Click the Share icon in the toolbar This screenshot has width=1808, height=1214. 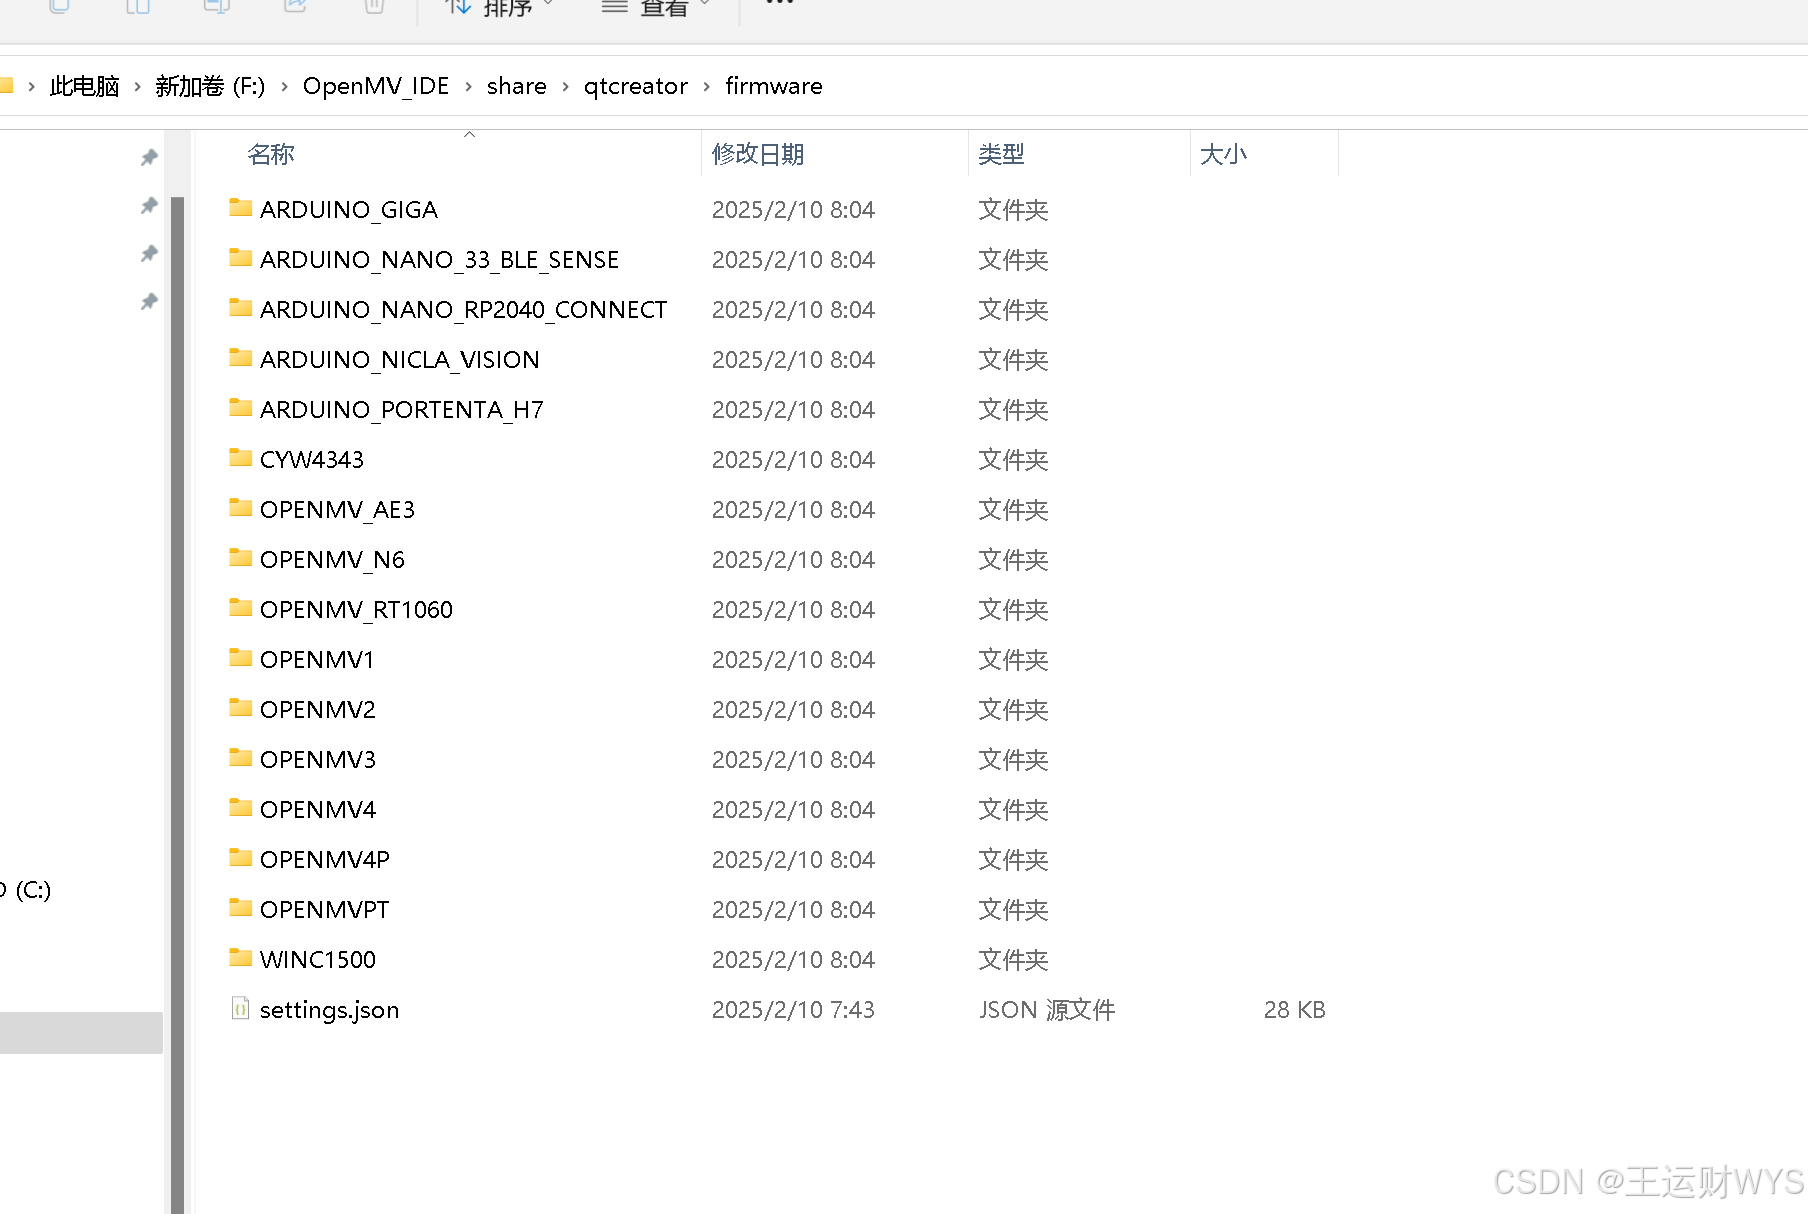click(294, 6)
